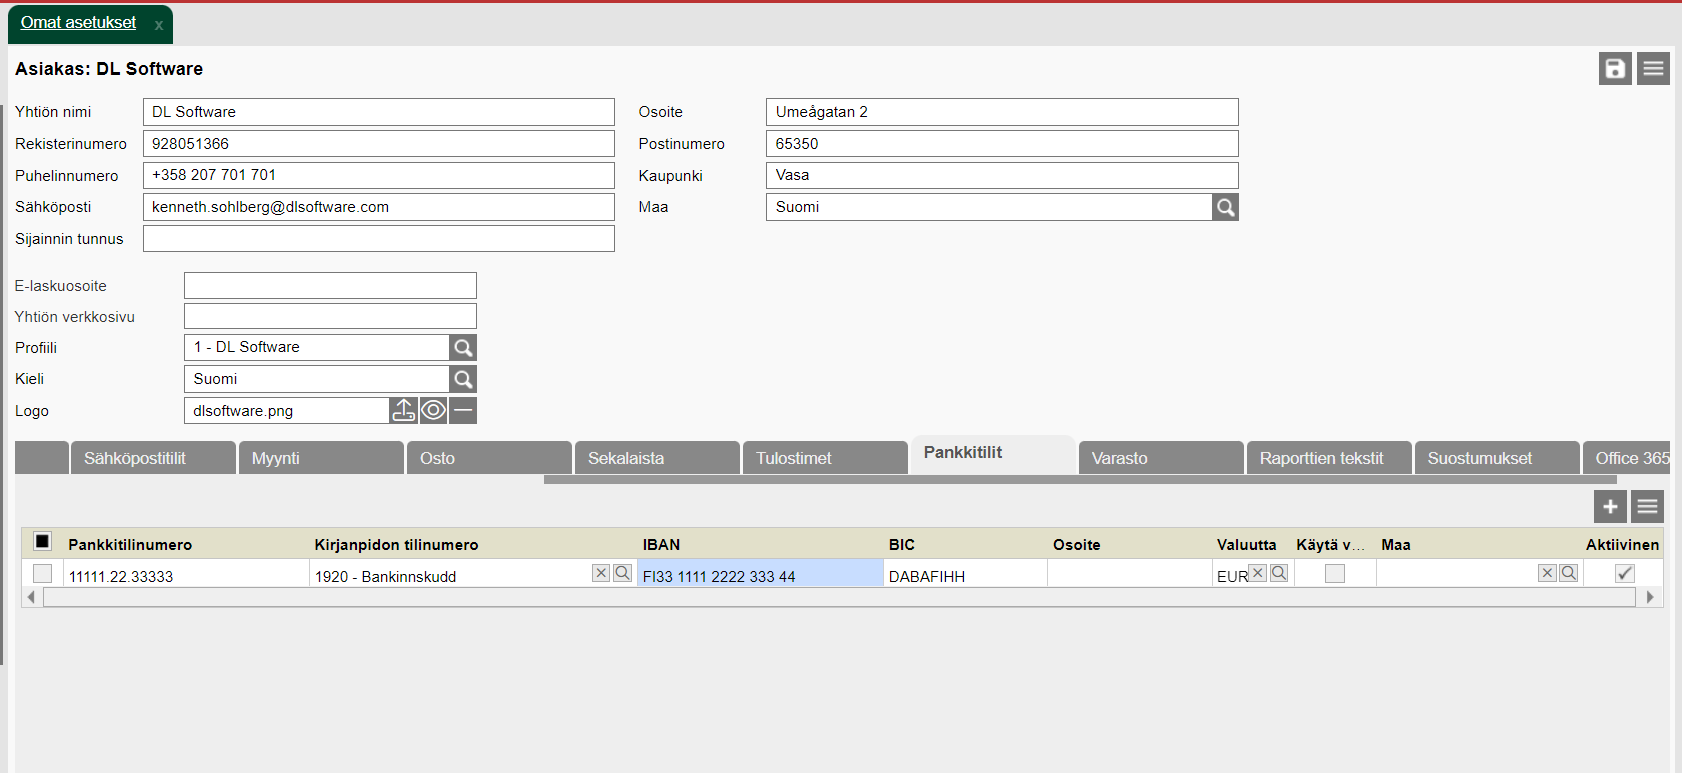Click the first unlabeled grey tab

pyautogui.click(x=42, y=458)
